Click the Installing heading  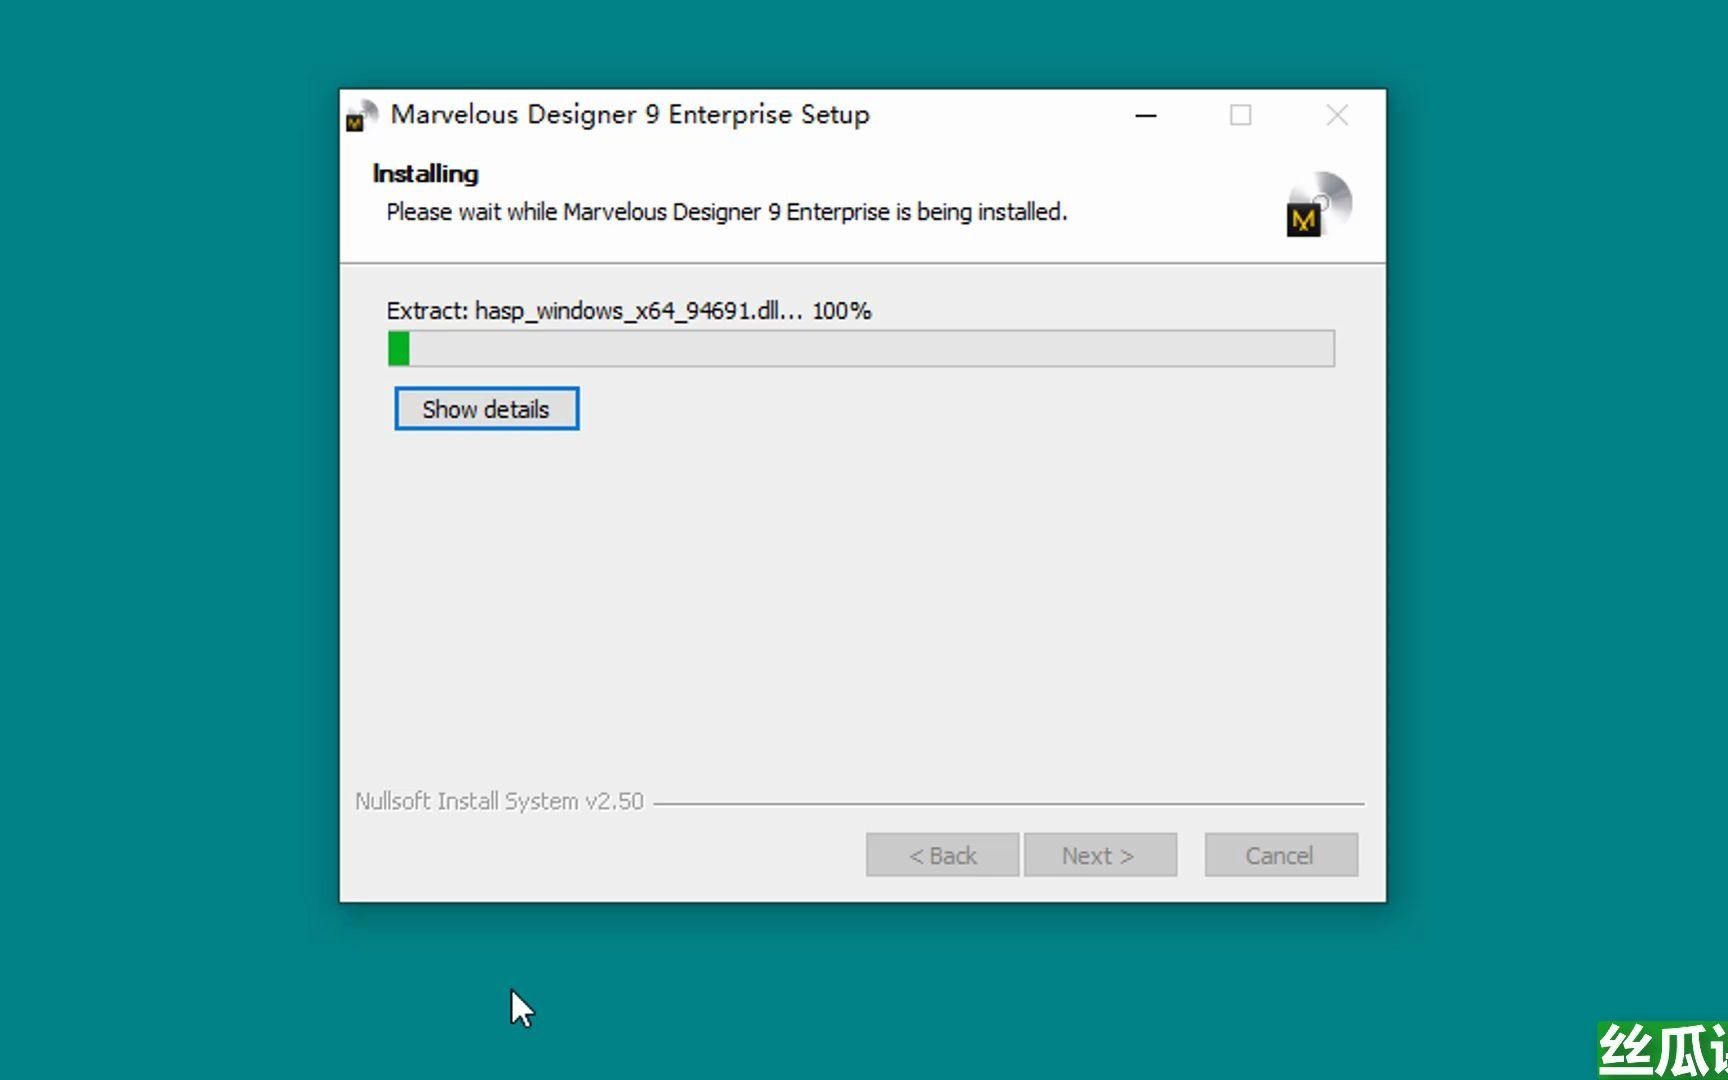point(425,174)
